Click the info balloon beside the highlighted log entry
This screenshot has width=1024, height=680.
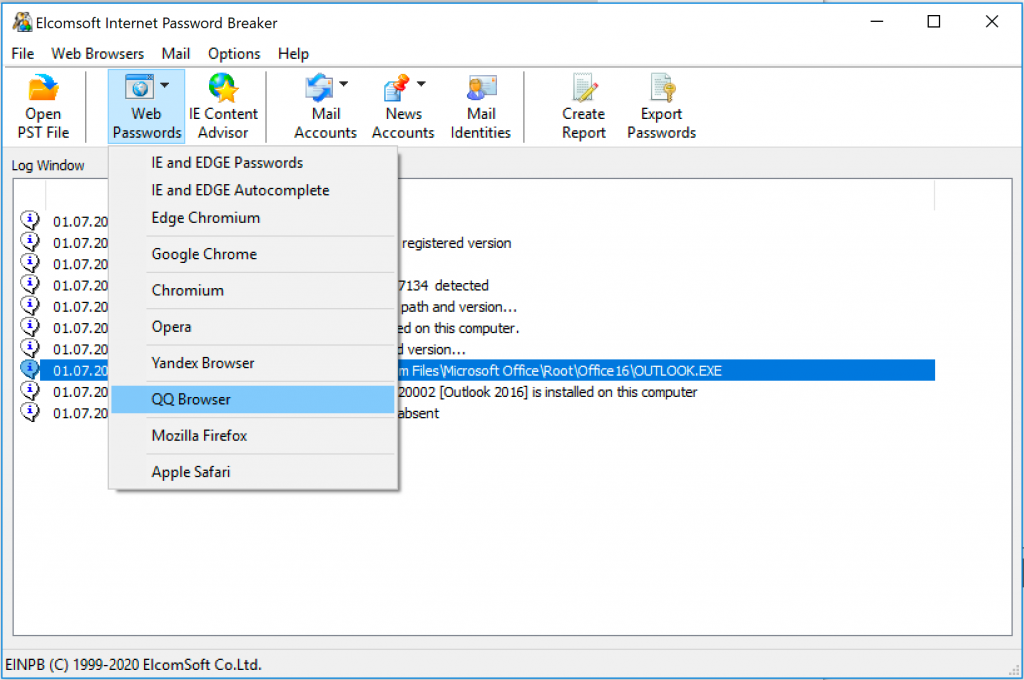pyautogui.click(x=30, y=368)
